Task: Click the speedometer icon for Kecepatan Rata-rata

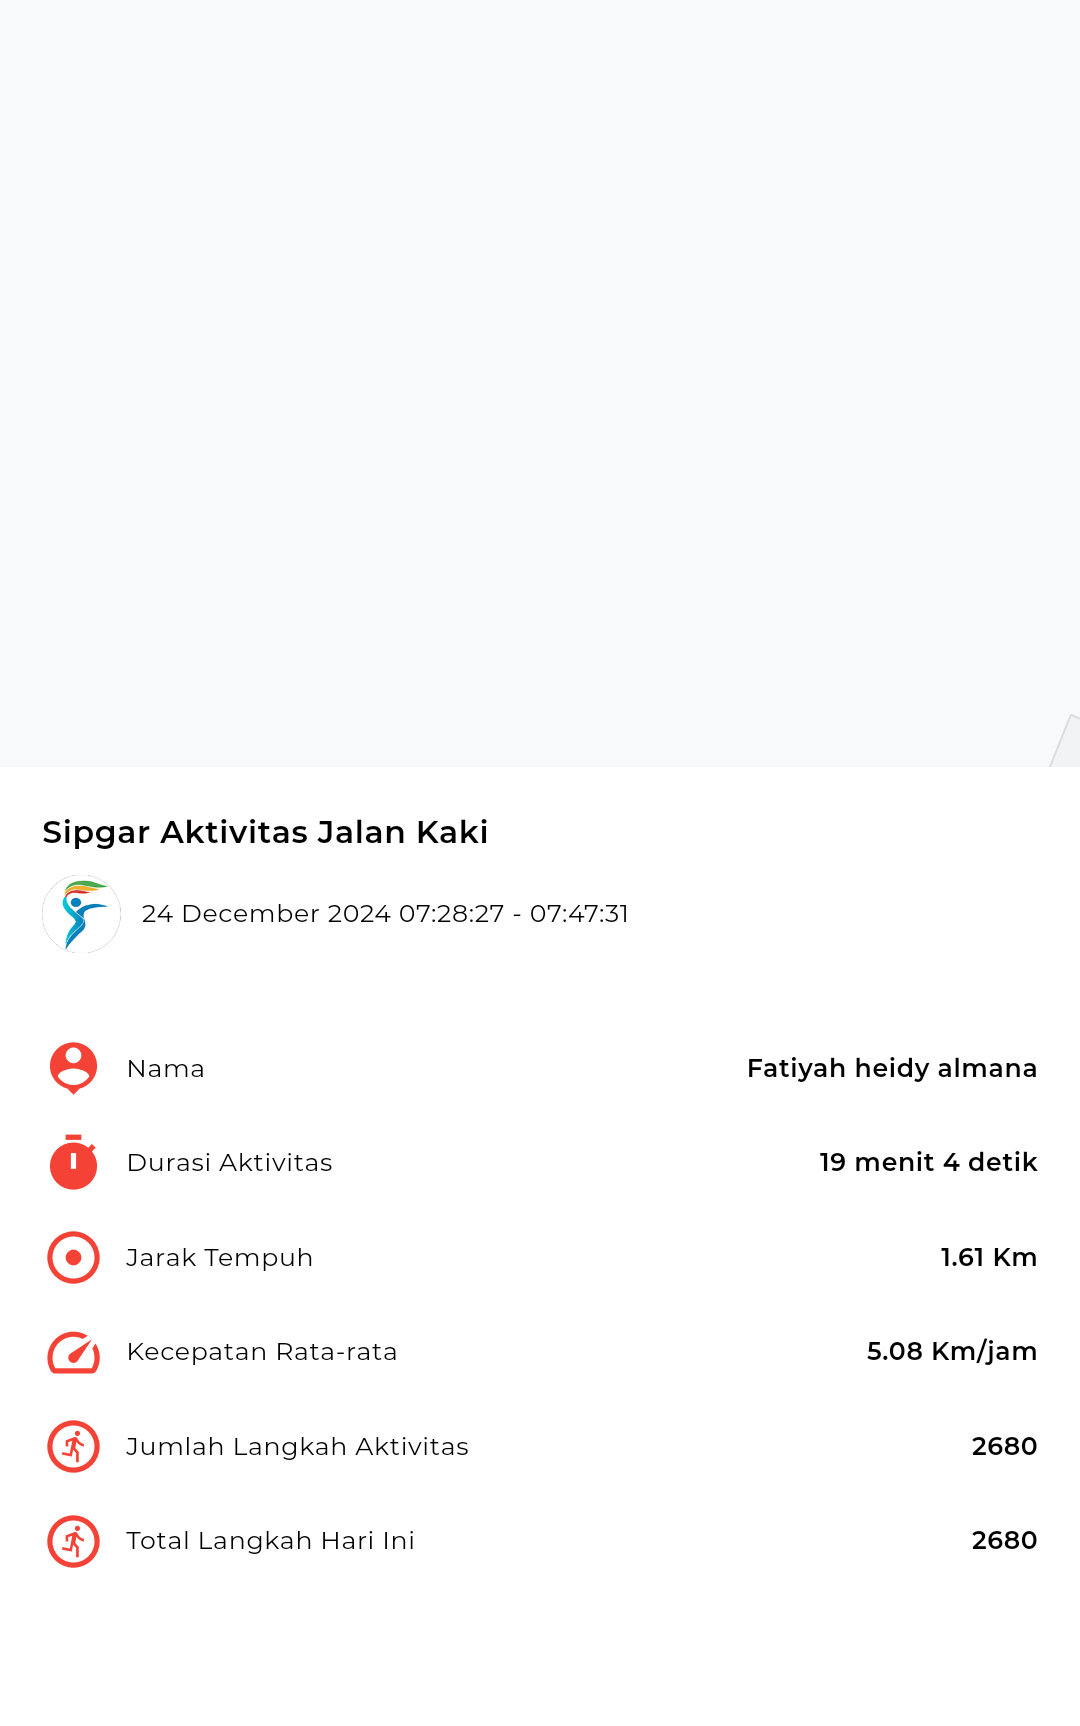Action: (73, 1352)
